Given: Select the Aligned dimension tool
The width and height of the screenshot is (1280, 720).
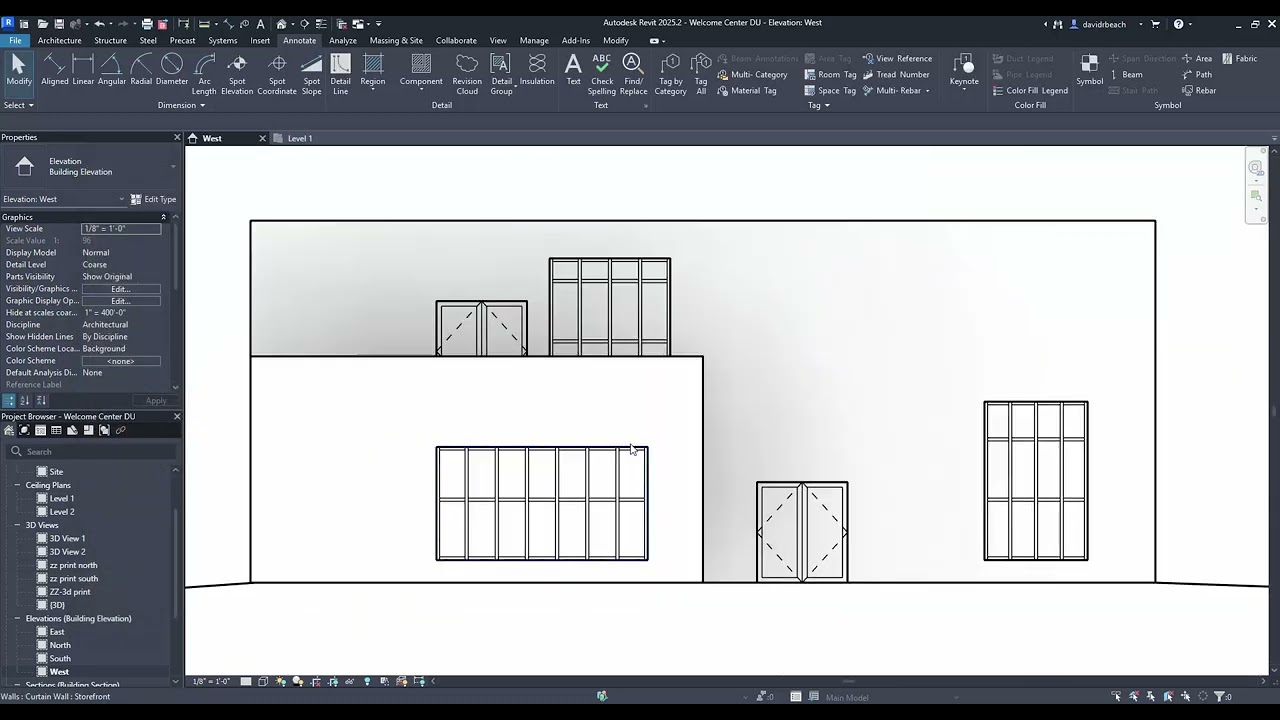Looking at the screenshot, I should pyautogui.click(x=55, y=70).
